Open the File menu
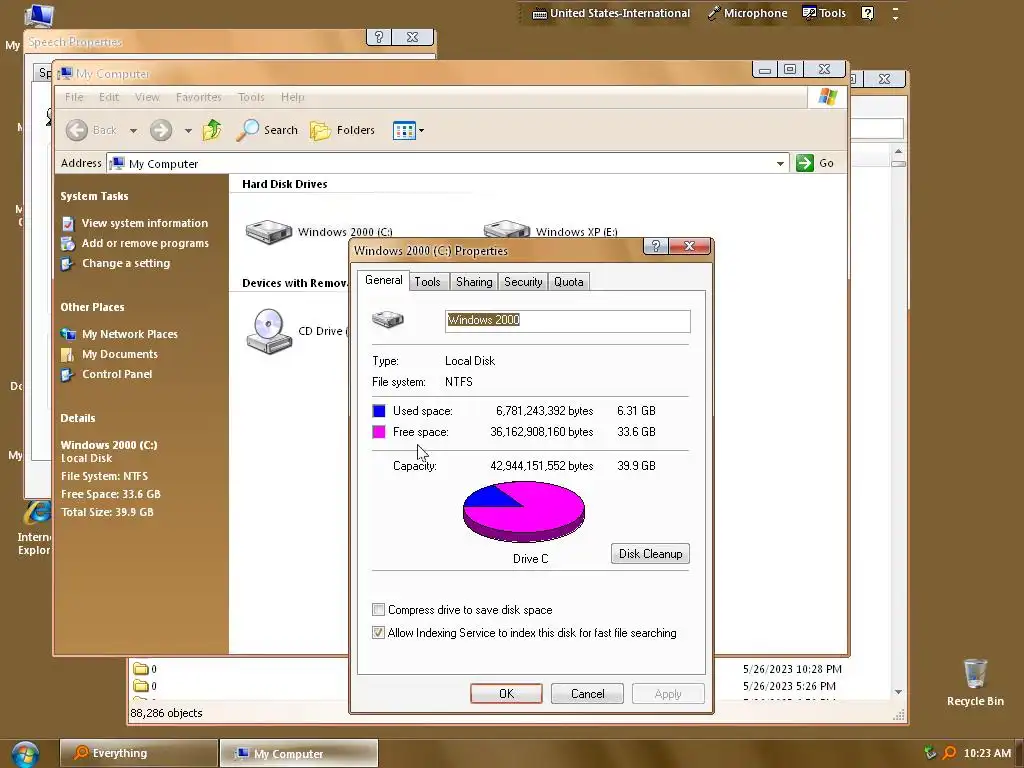The image size is (1024, 768). click(74, 97)
